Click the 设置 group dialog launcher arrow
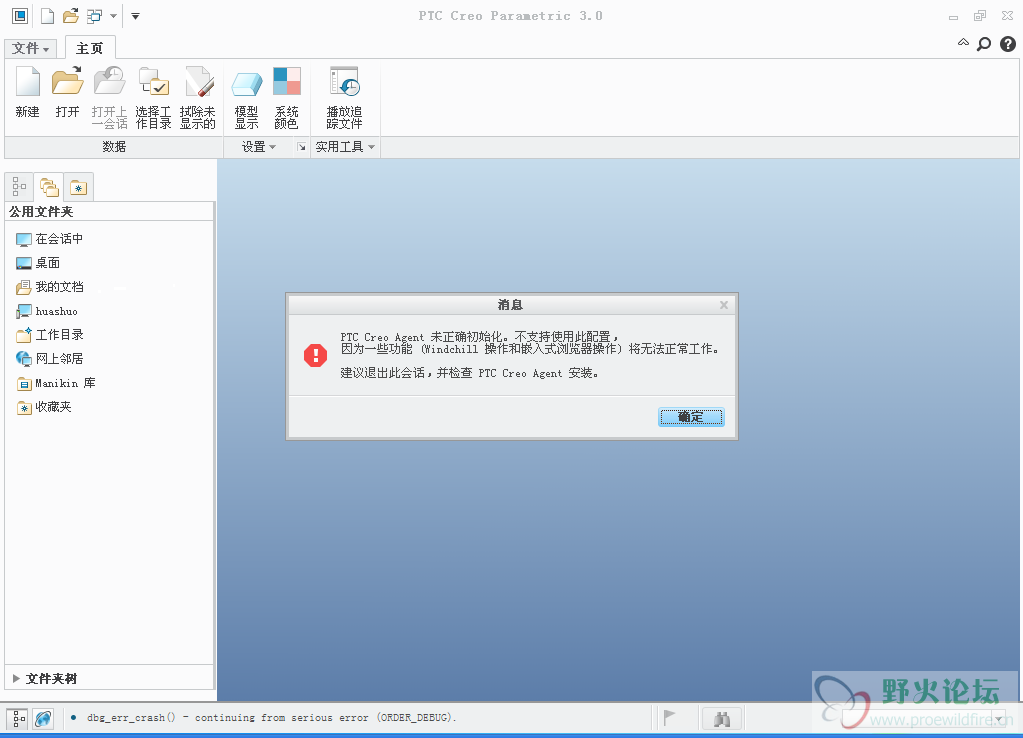1023x738 pixels. (x=301, y=147)
